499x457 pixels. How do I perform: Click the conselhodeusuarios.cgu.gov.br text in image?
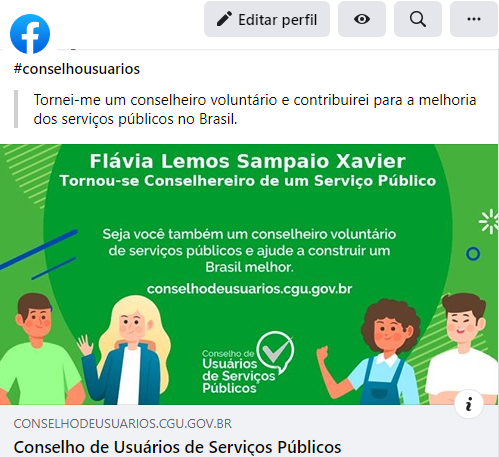pos(249,289)
